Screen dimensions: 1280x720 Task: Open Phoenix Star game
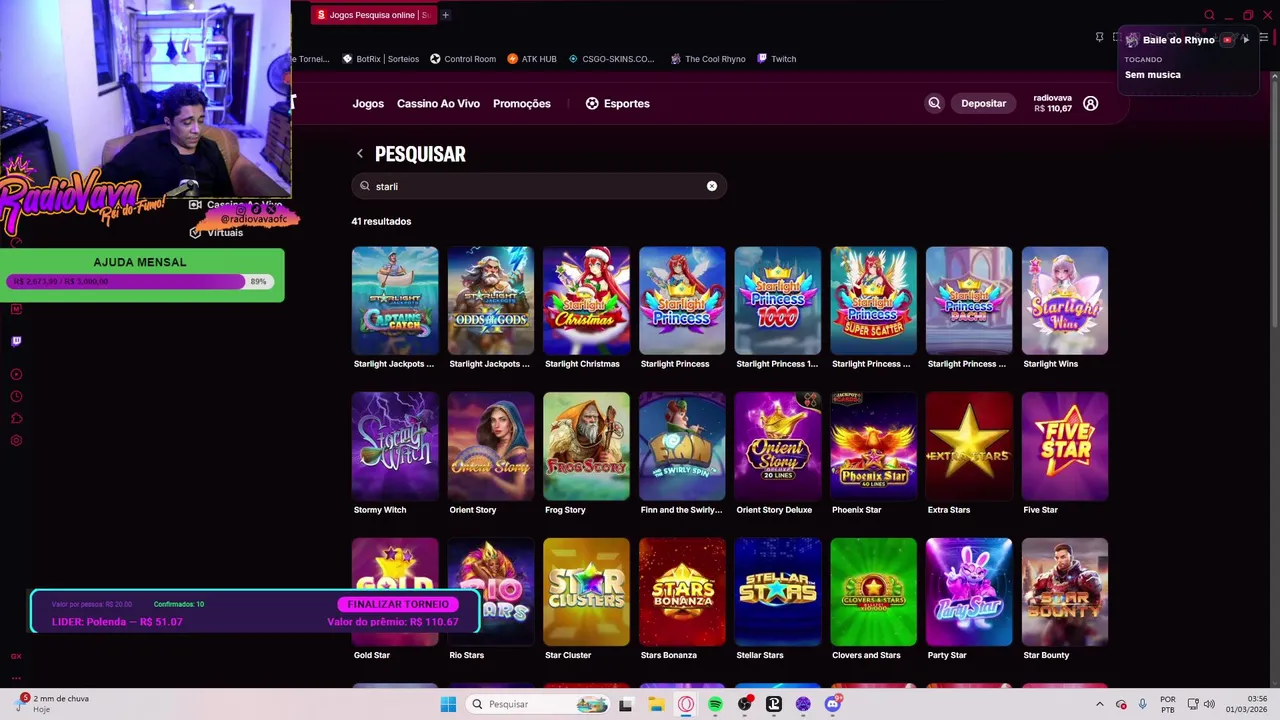pos(873,446)
